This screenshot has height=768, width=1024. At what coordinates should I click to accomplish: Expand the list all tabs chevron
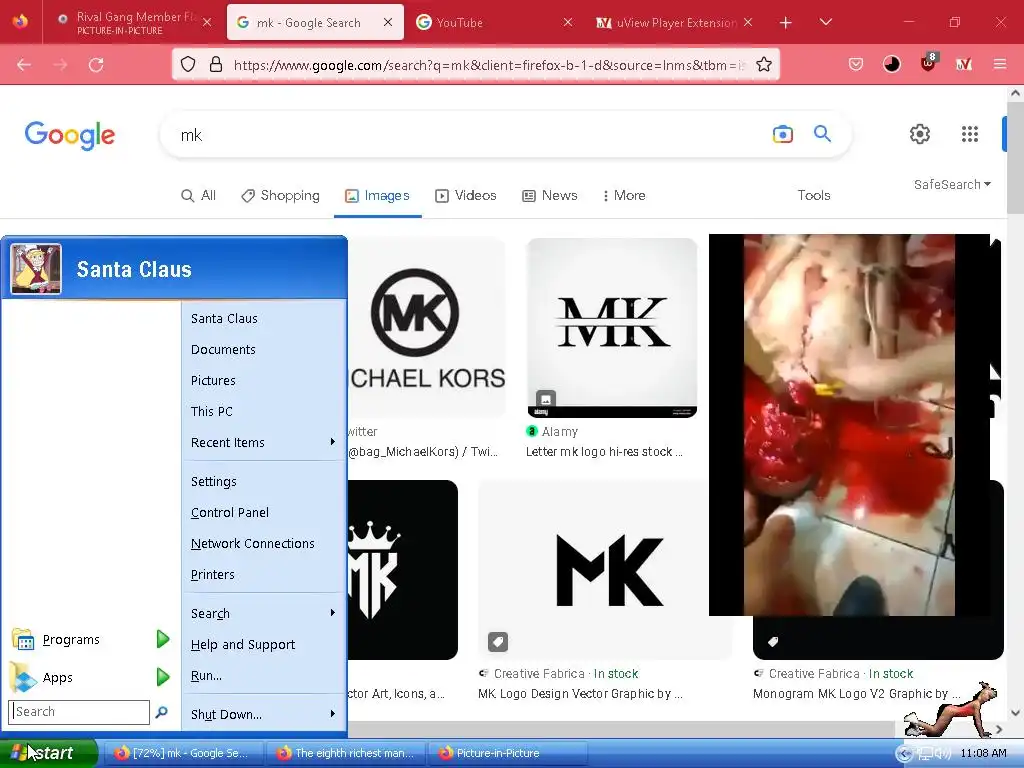point(825,22)
